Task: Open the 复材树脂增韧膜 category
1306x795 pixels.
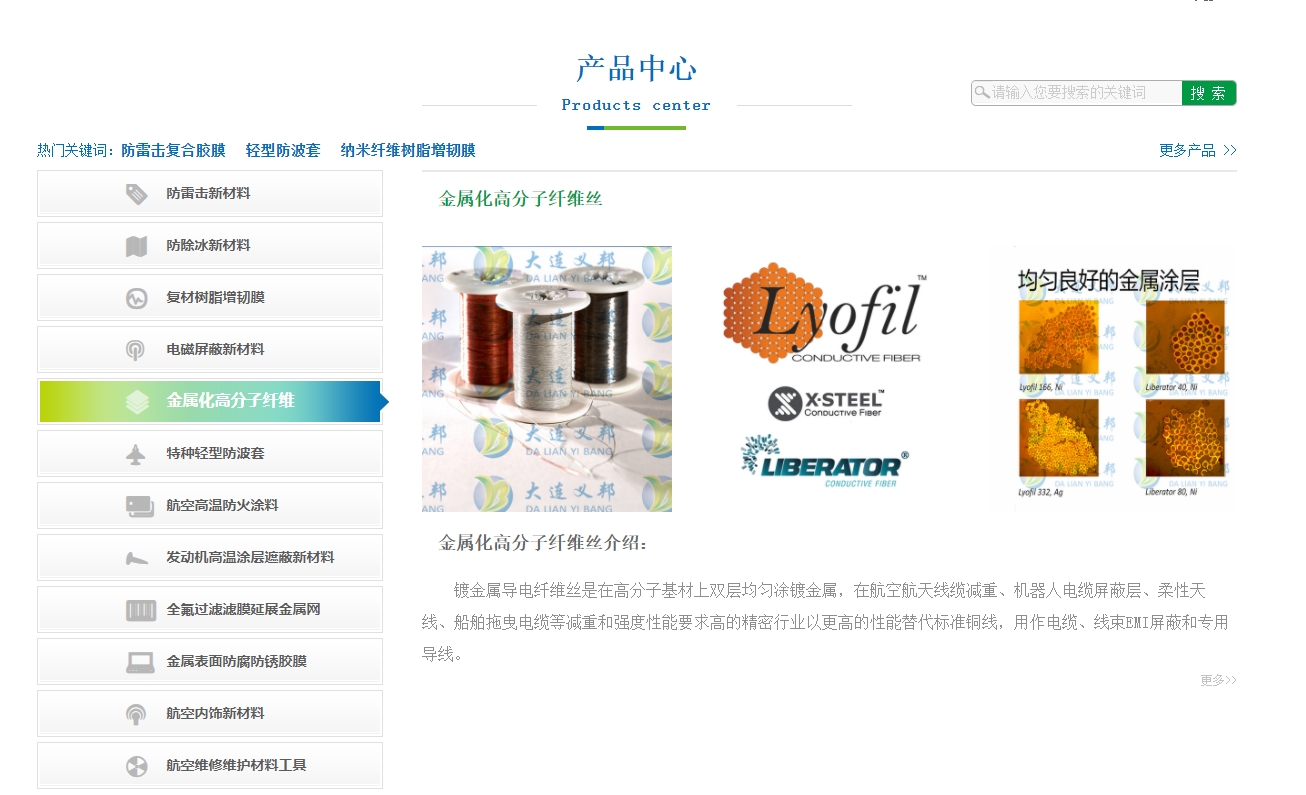Action: click(215, 298)
